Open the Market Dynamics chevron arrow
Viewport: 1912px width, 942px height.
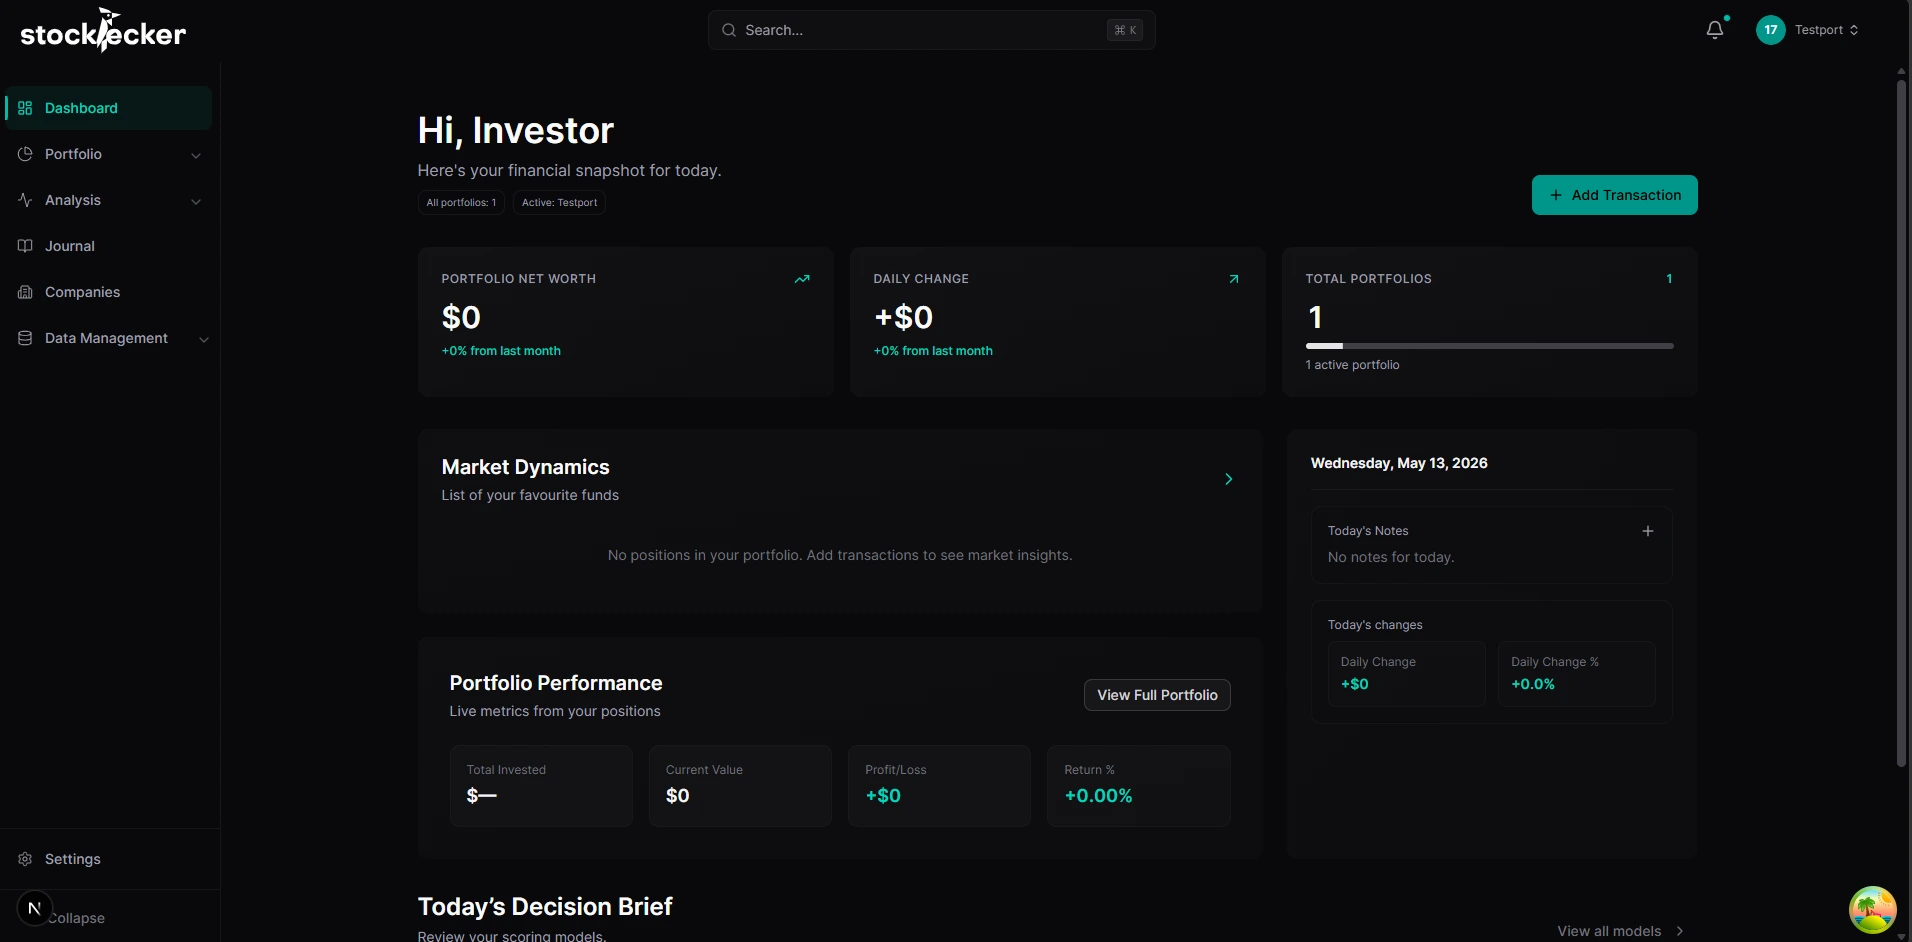click(1229, 479)
